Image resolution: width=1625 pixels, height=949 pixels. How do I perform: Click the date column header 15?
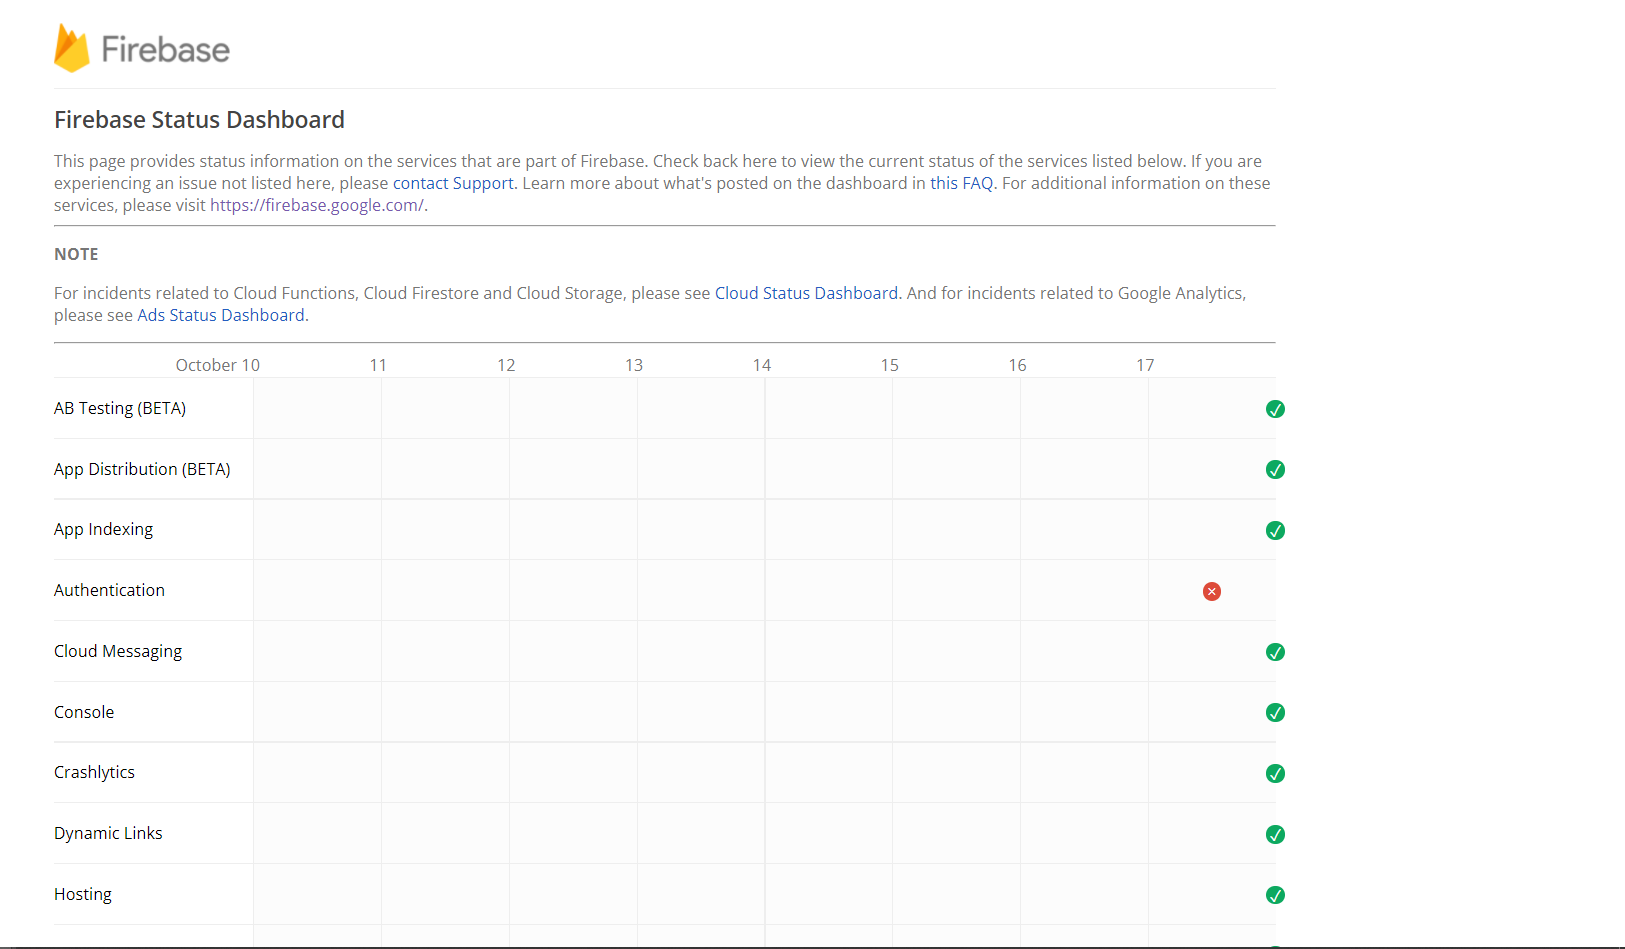point(890,365)
